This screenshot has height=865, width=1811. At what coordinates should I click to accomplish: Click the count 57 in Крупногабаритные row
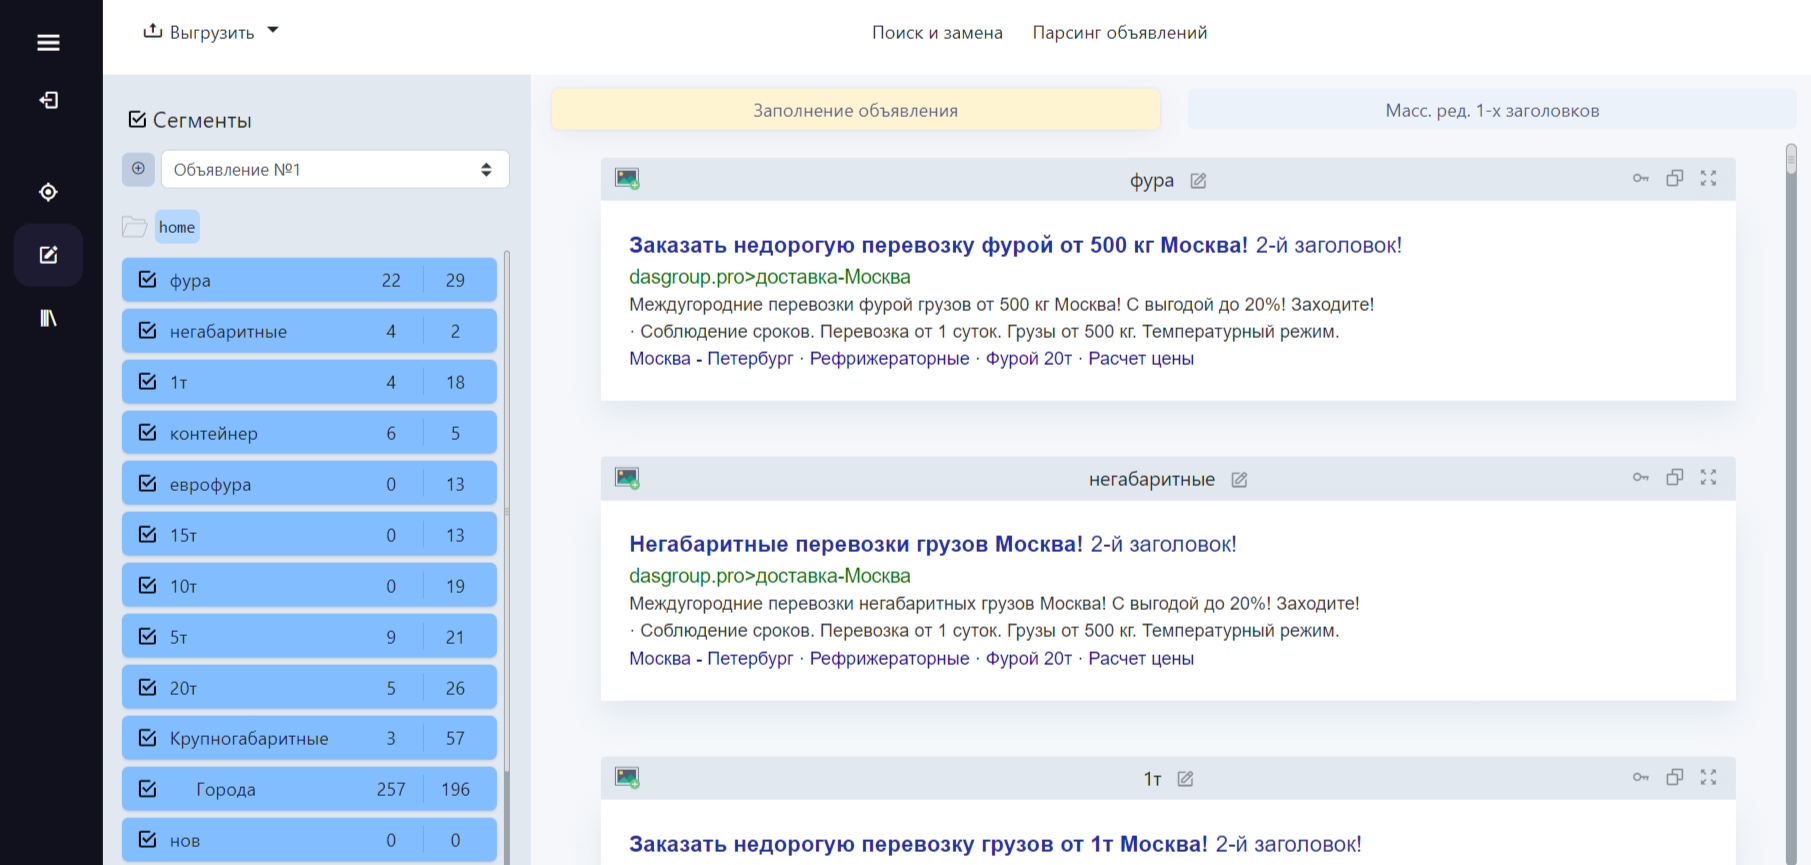(455, 738)
